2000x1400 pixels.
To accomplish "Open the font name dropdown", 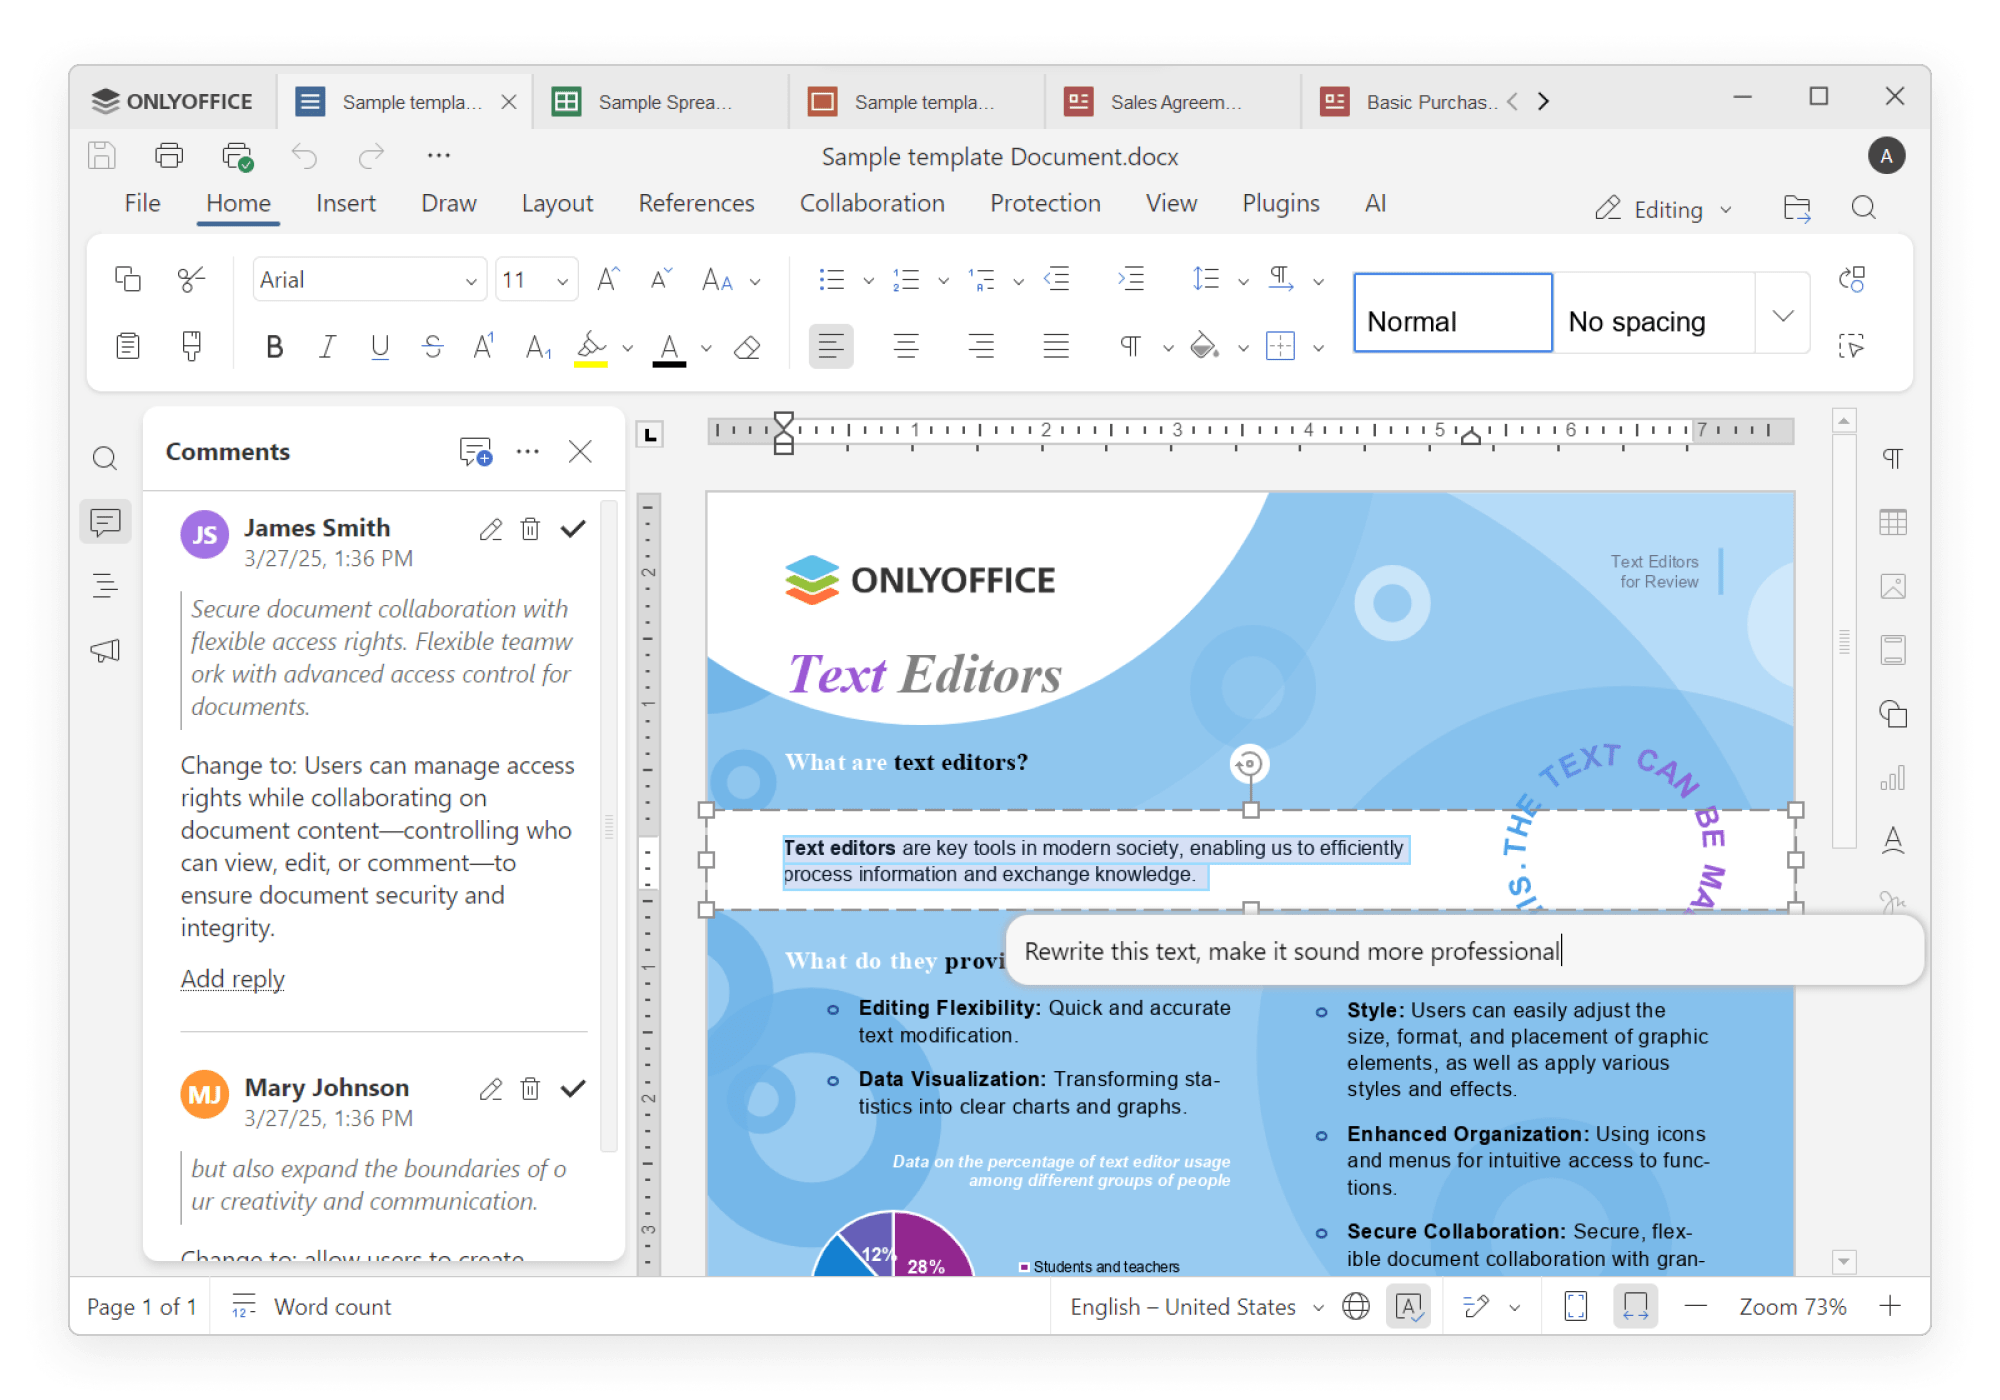I will pyautogui.click(x=468, y=280).
